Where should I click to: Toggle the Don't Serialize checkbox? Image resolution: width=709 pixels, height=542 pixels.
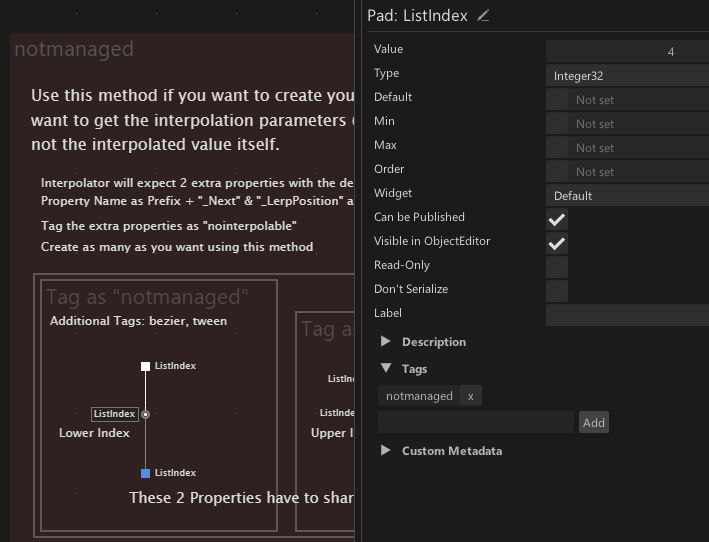(557, 291)
